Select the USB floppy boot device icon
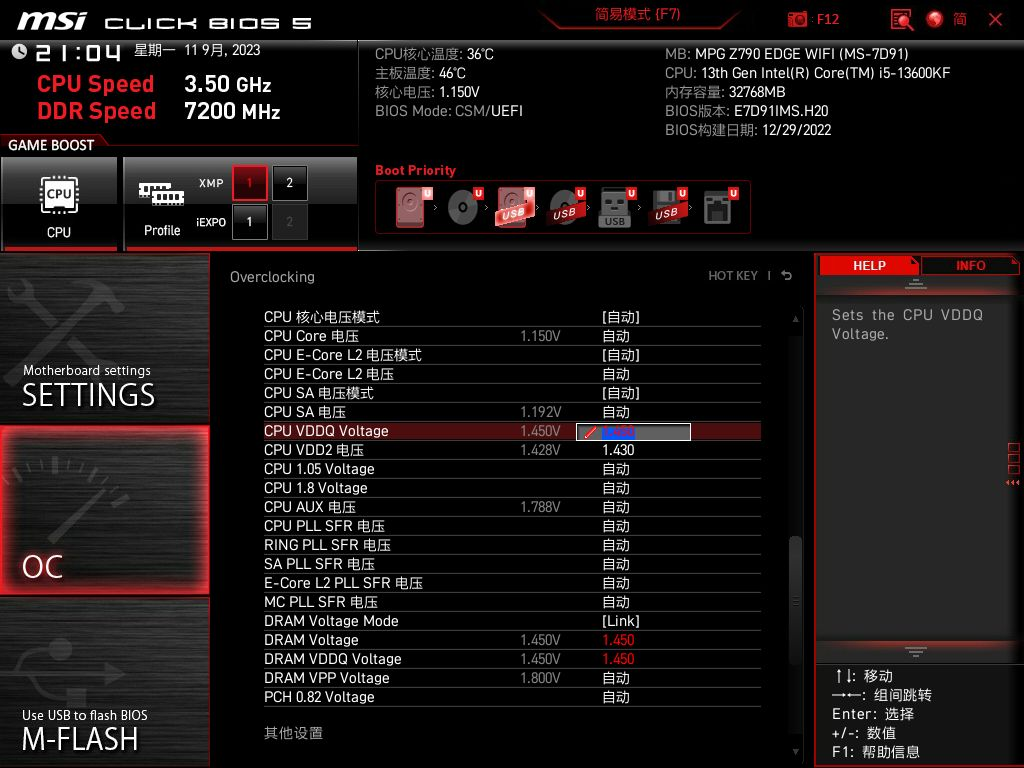 (x=667, y=206)
